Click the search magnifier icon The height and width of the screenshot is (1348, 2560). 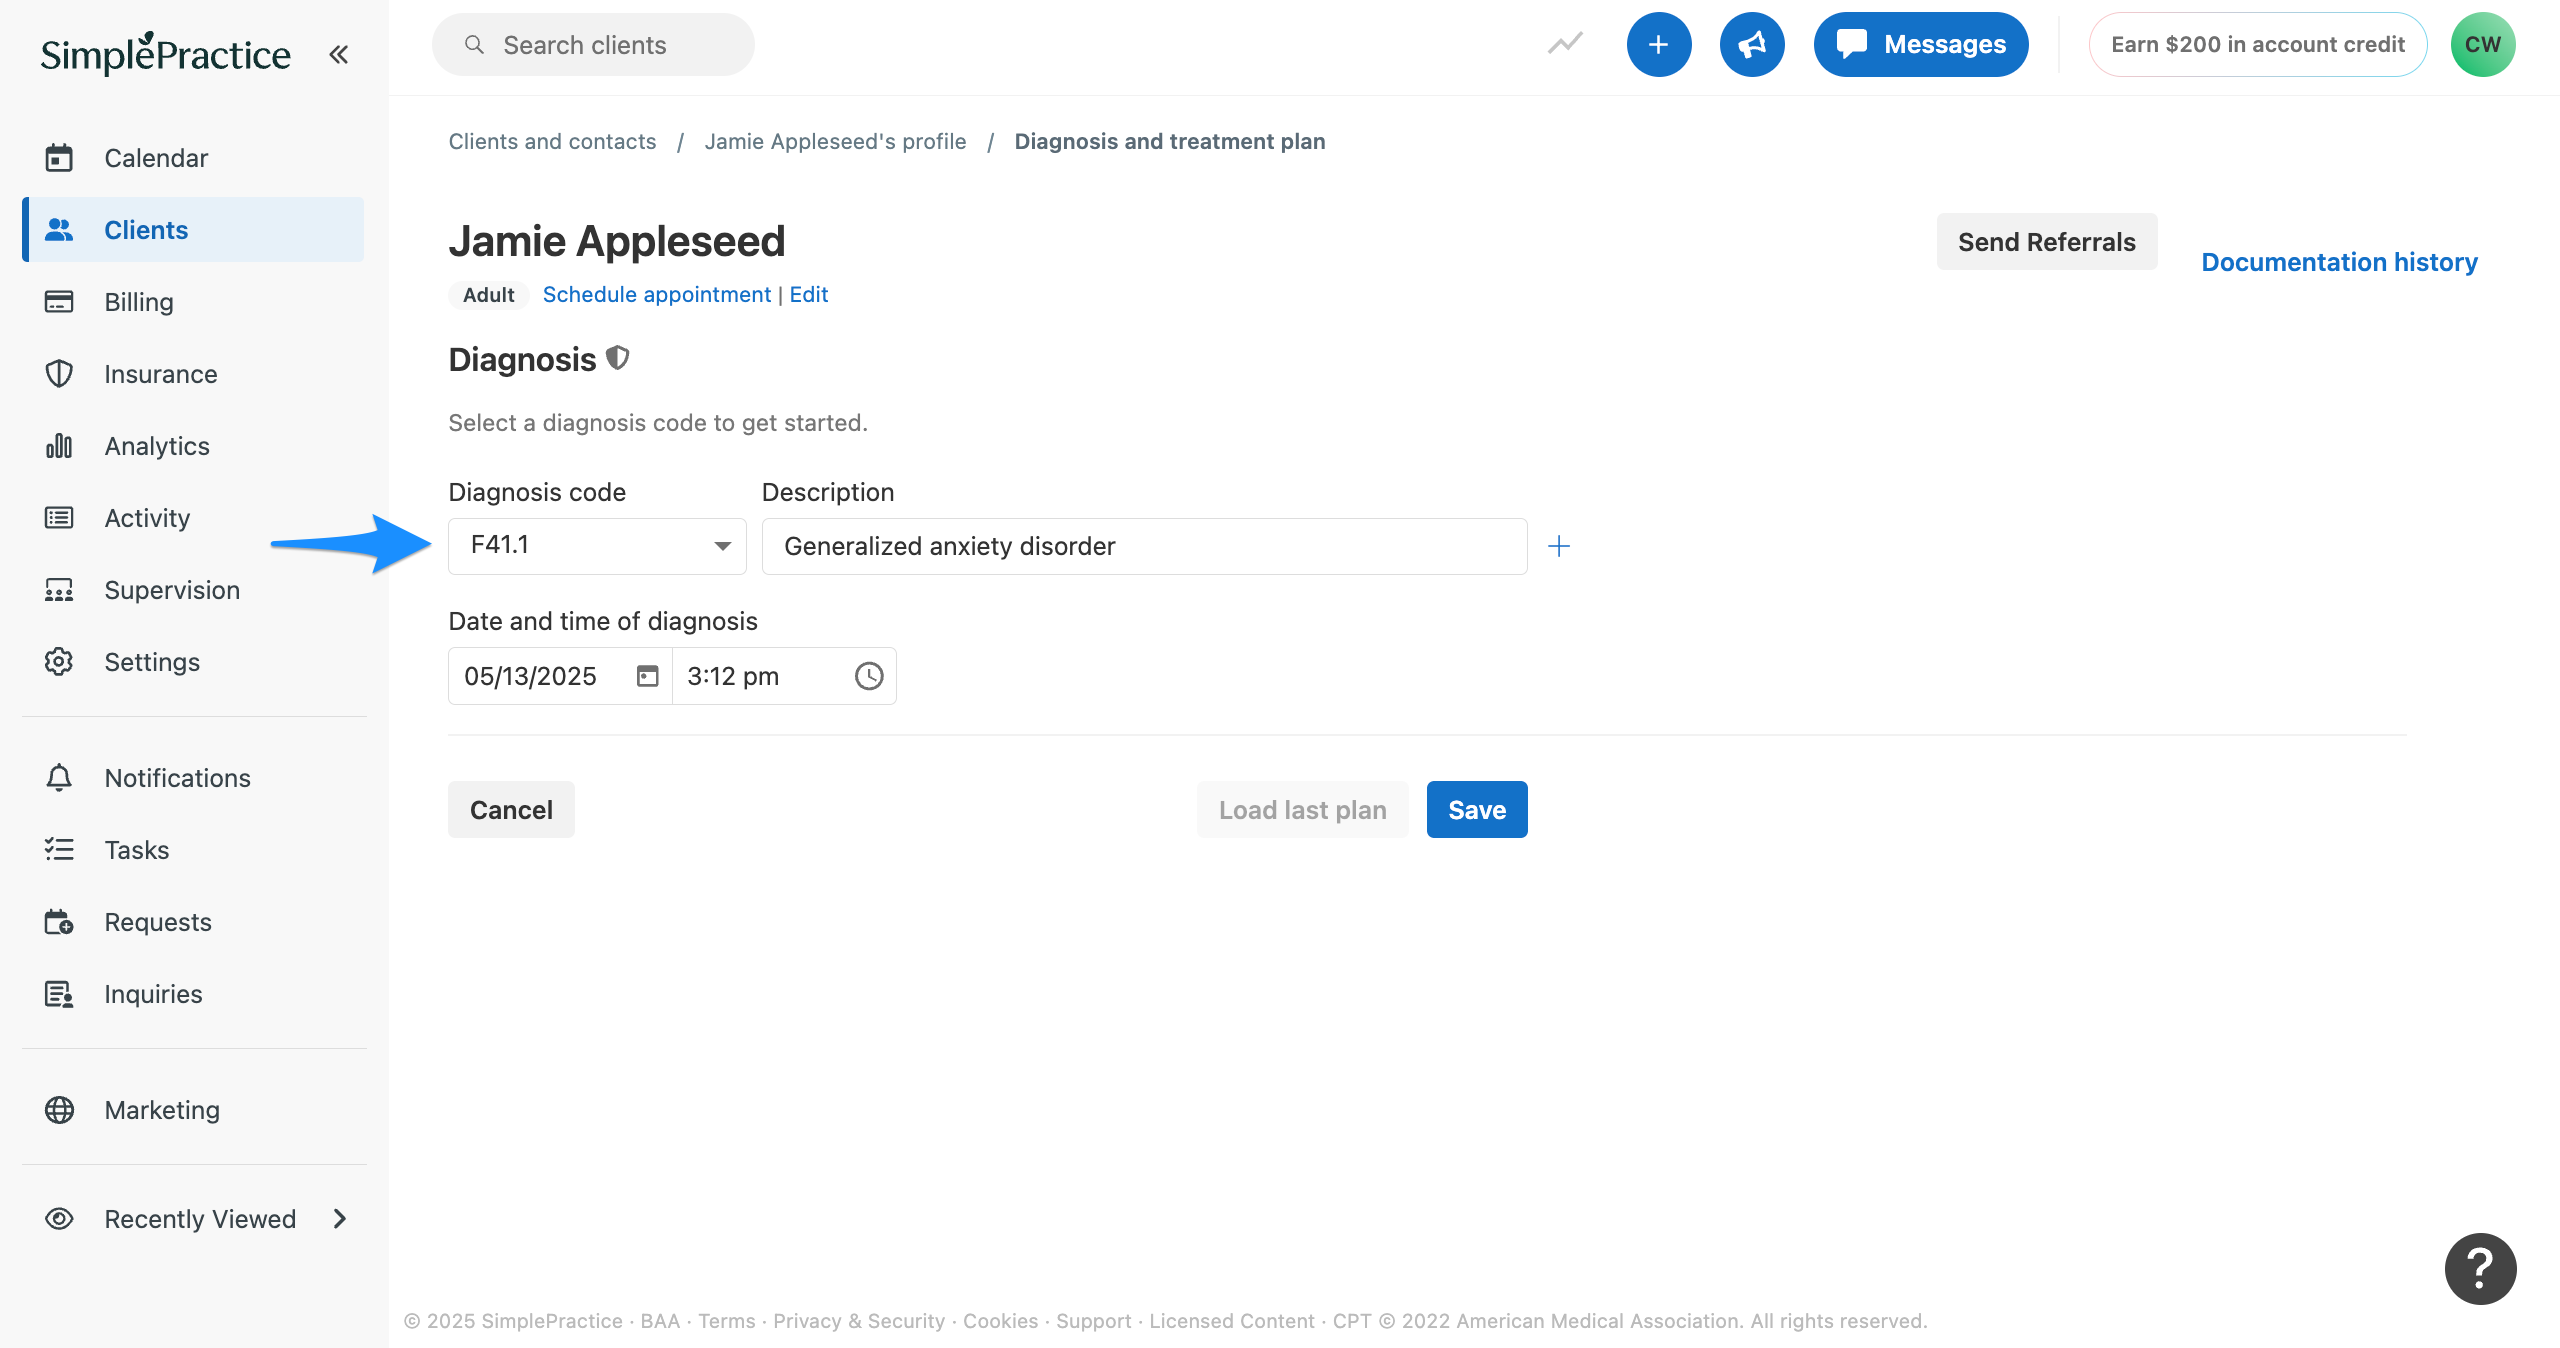475,45
